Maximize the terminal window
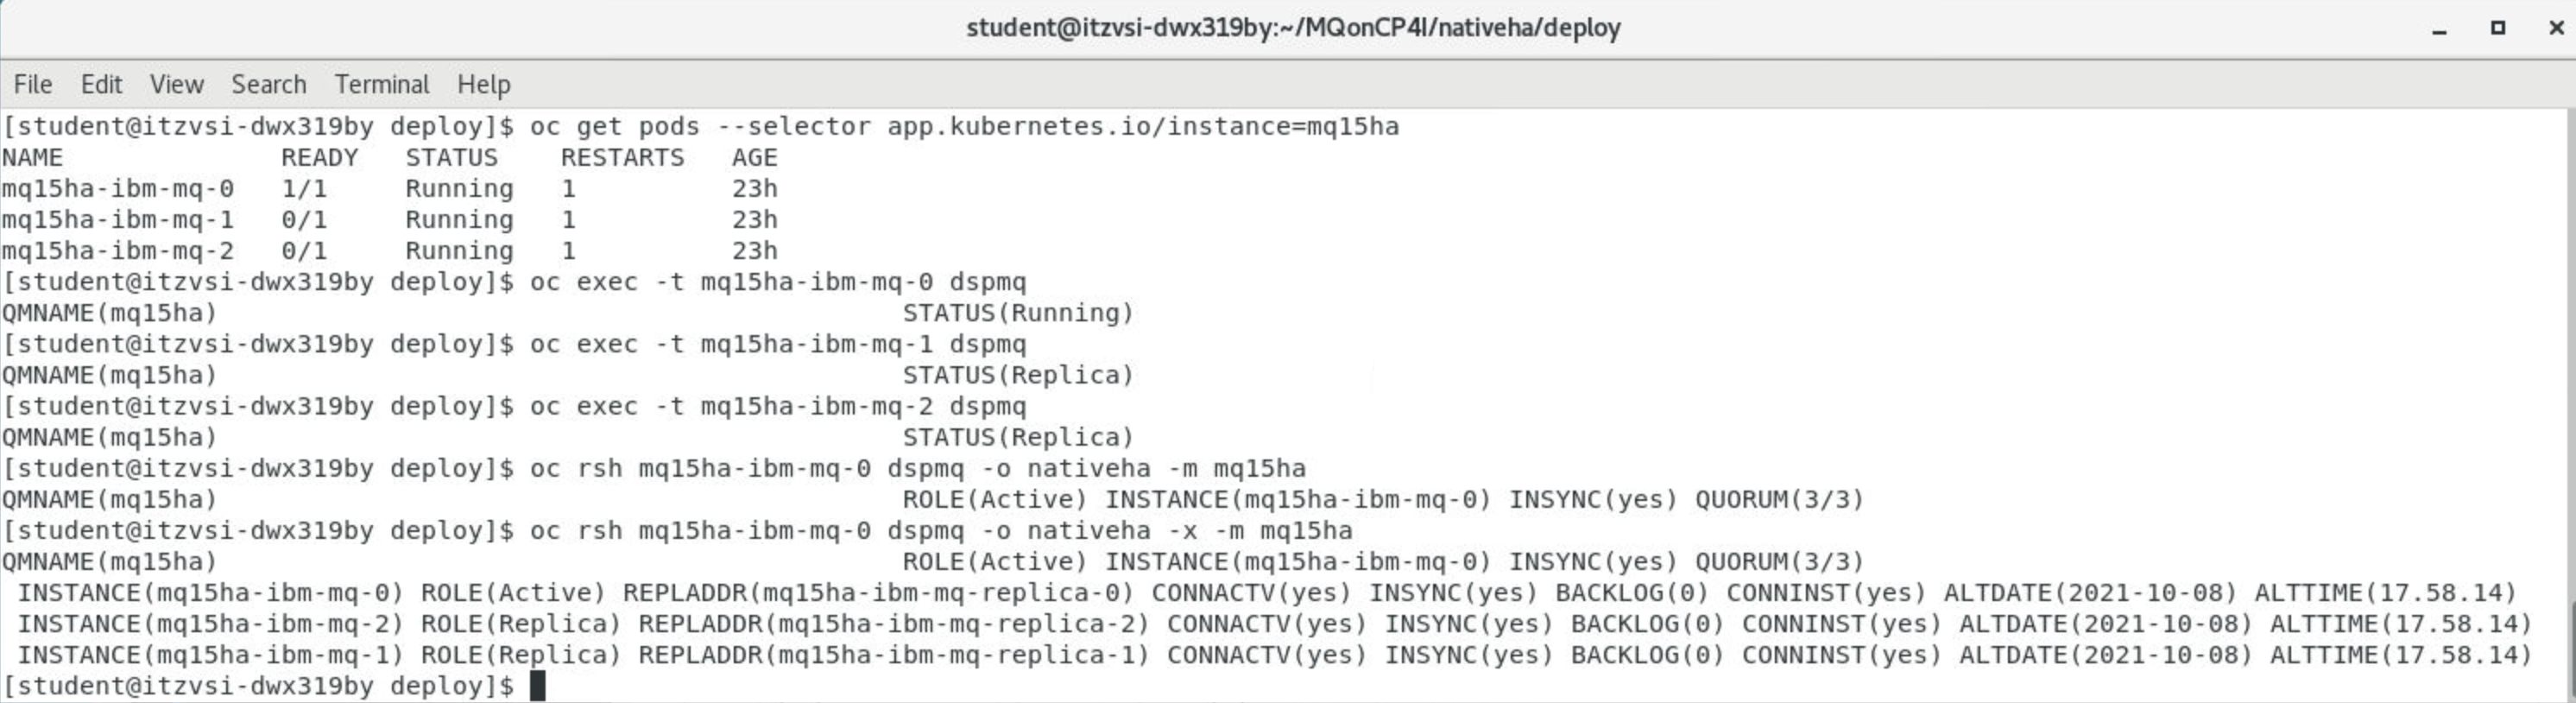 [2497, 28]
